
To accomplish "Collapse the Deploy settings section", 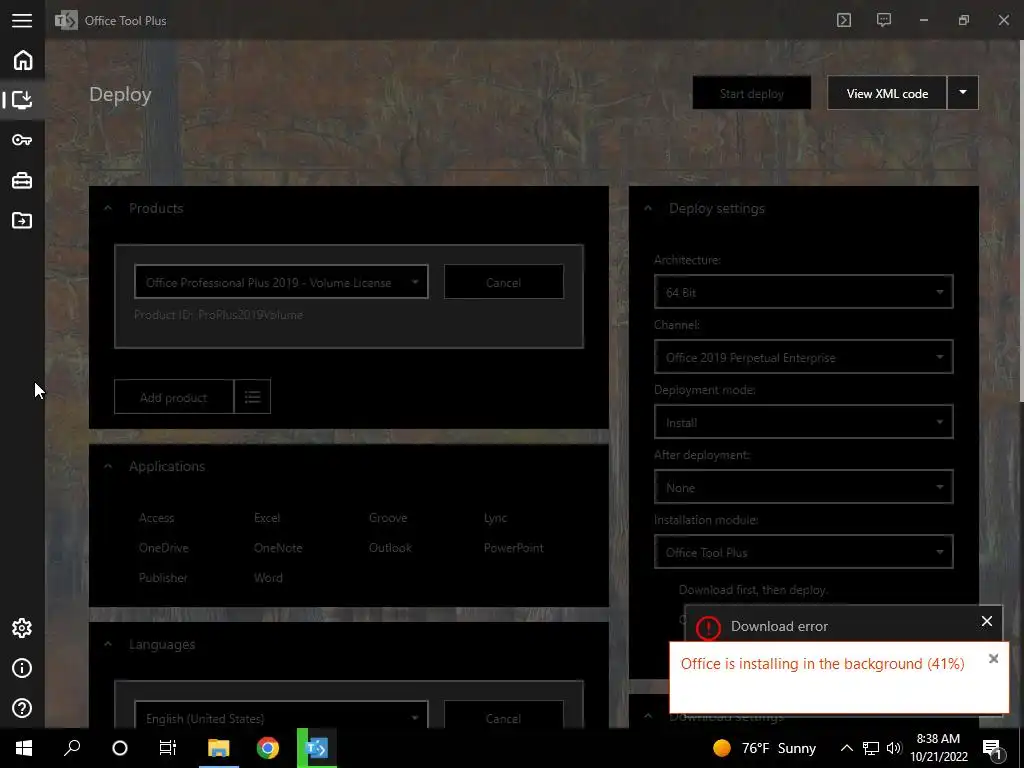I will coord(648,208).
